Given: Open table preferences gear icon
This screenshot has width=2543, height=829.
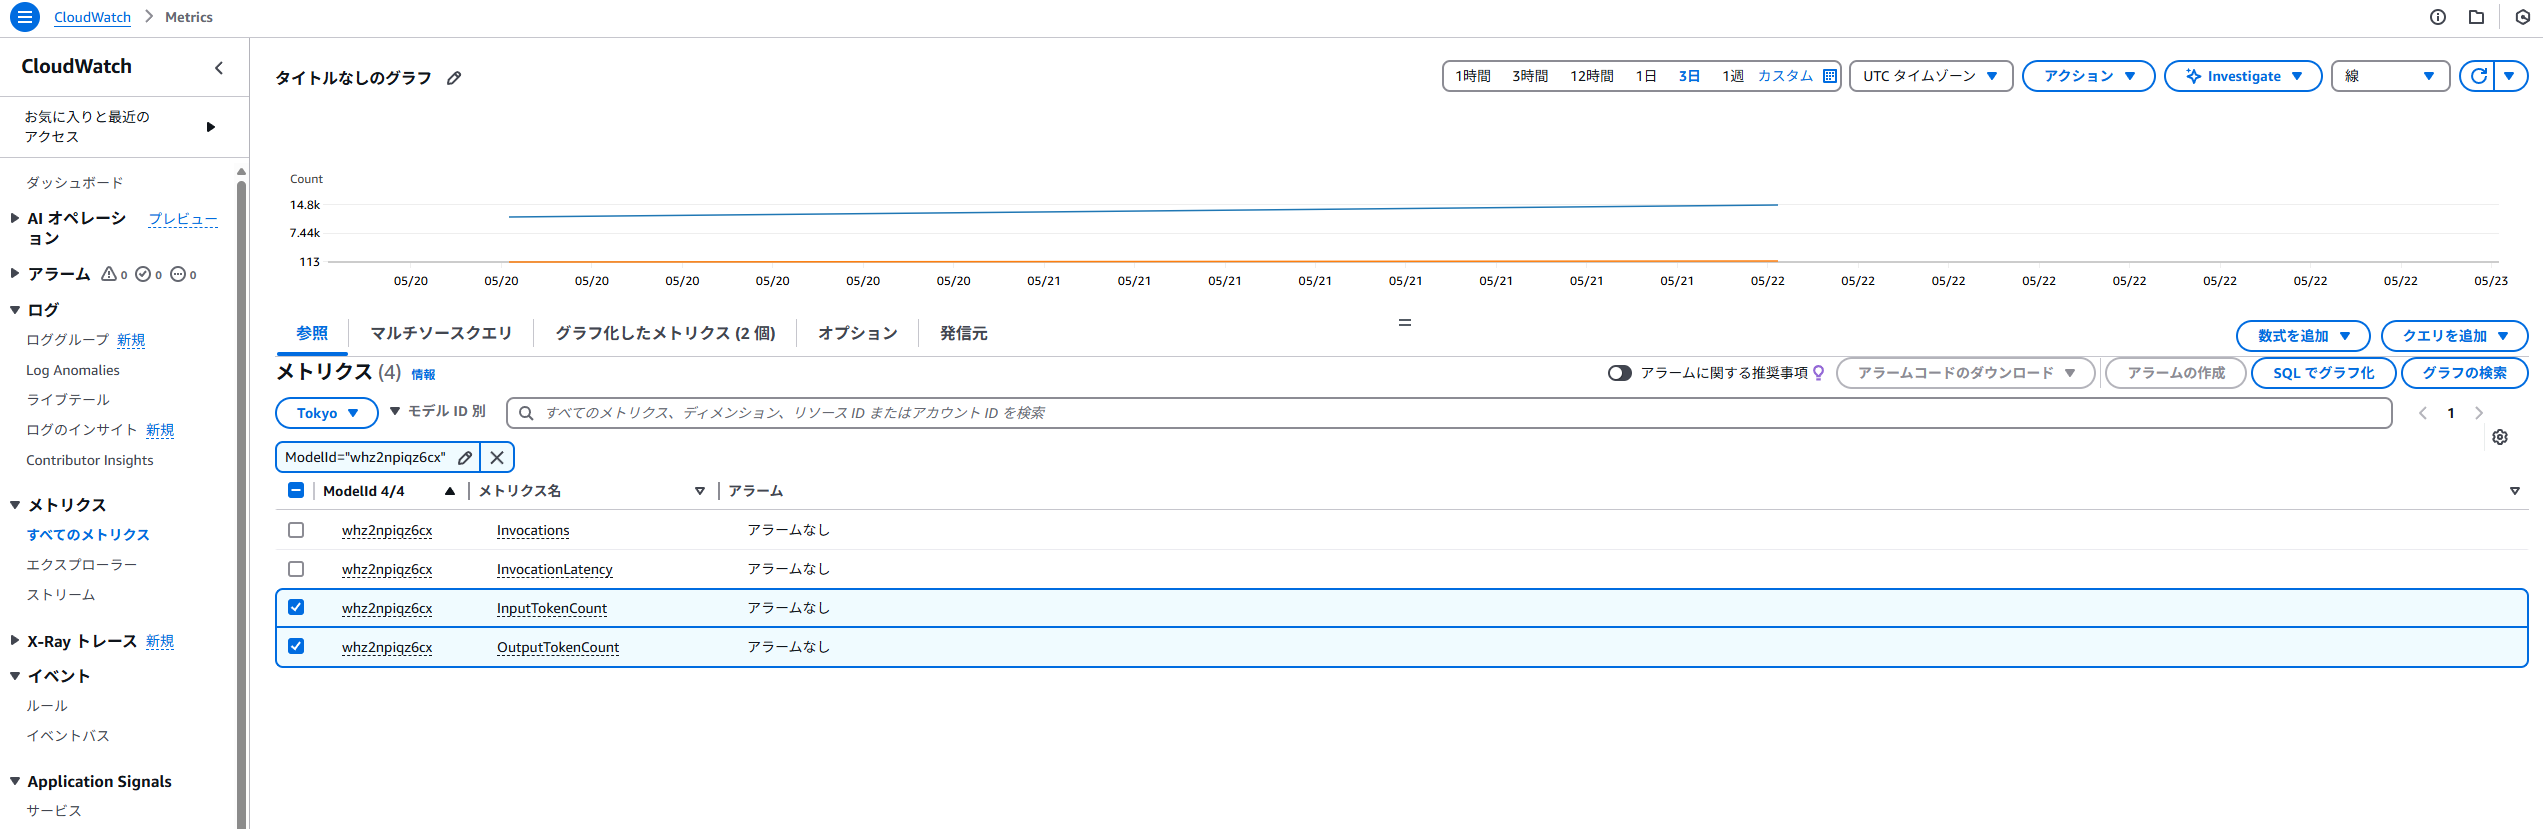Looking at the screenshot, I should (2500, 437).
